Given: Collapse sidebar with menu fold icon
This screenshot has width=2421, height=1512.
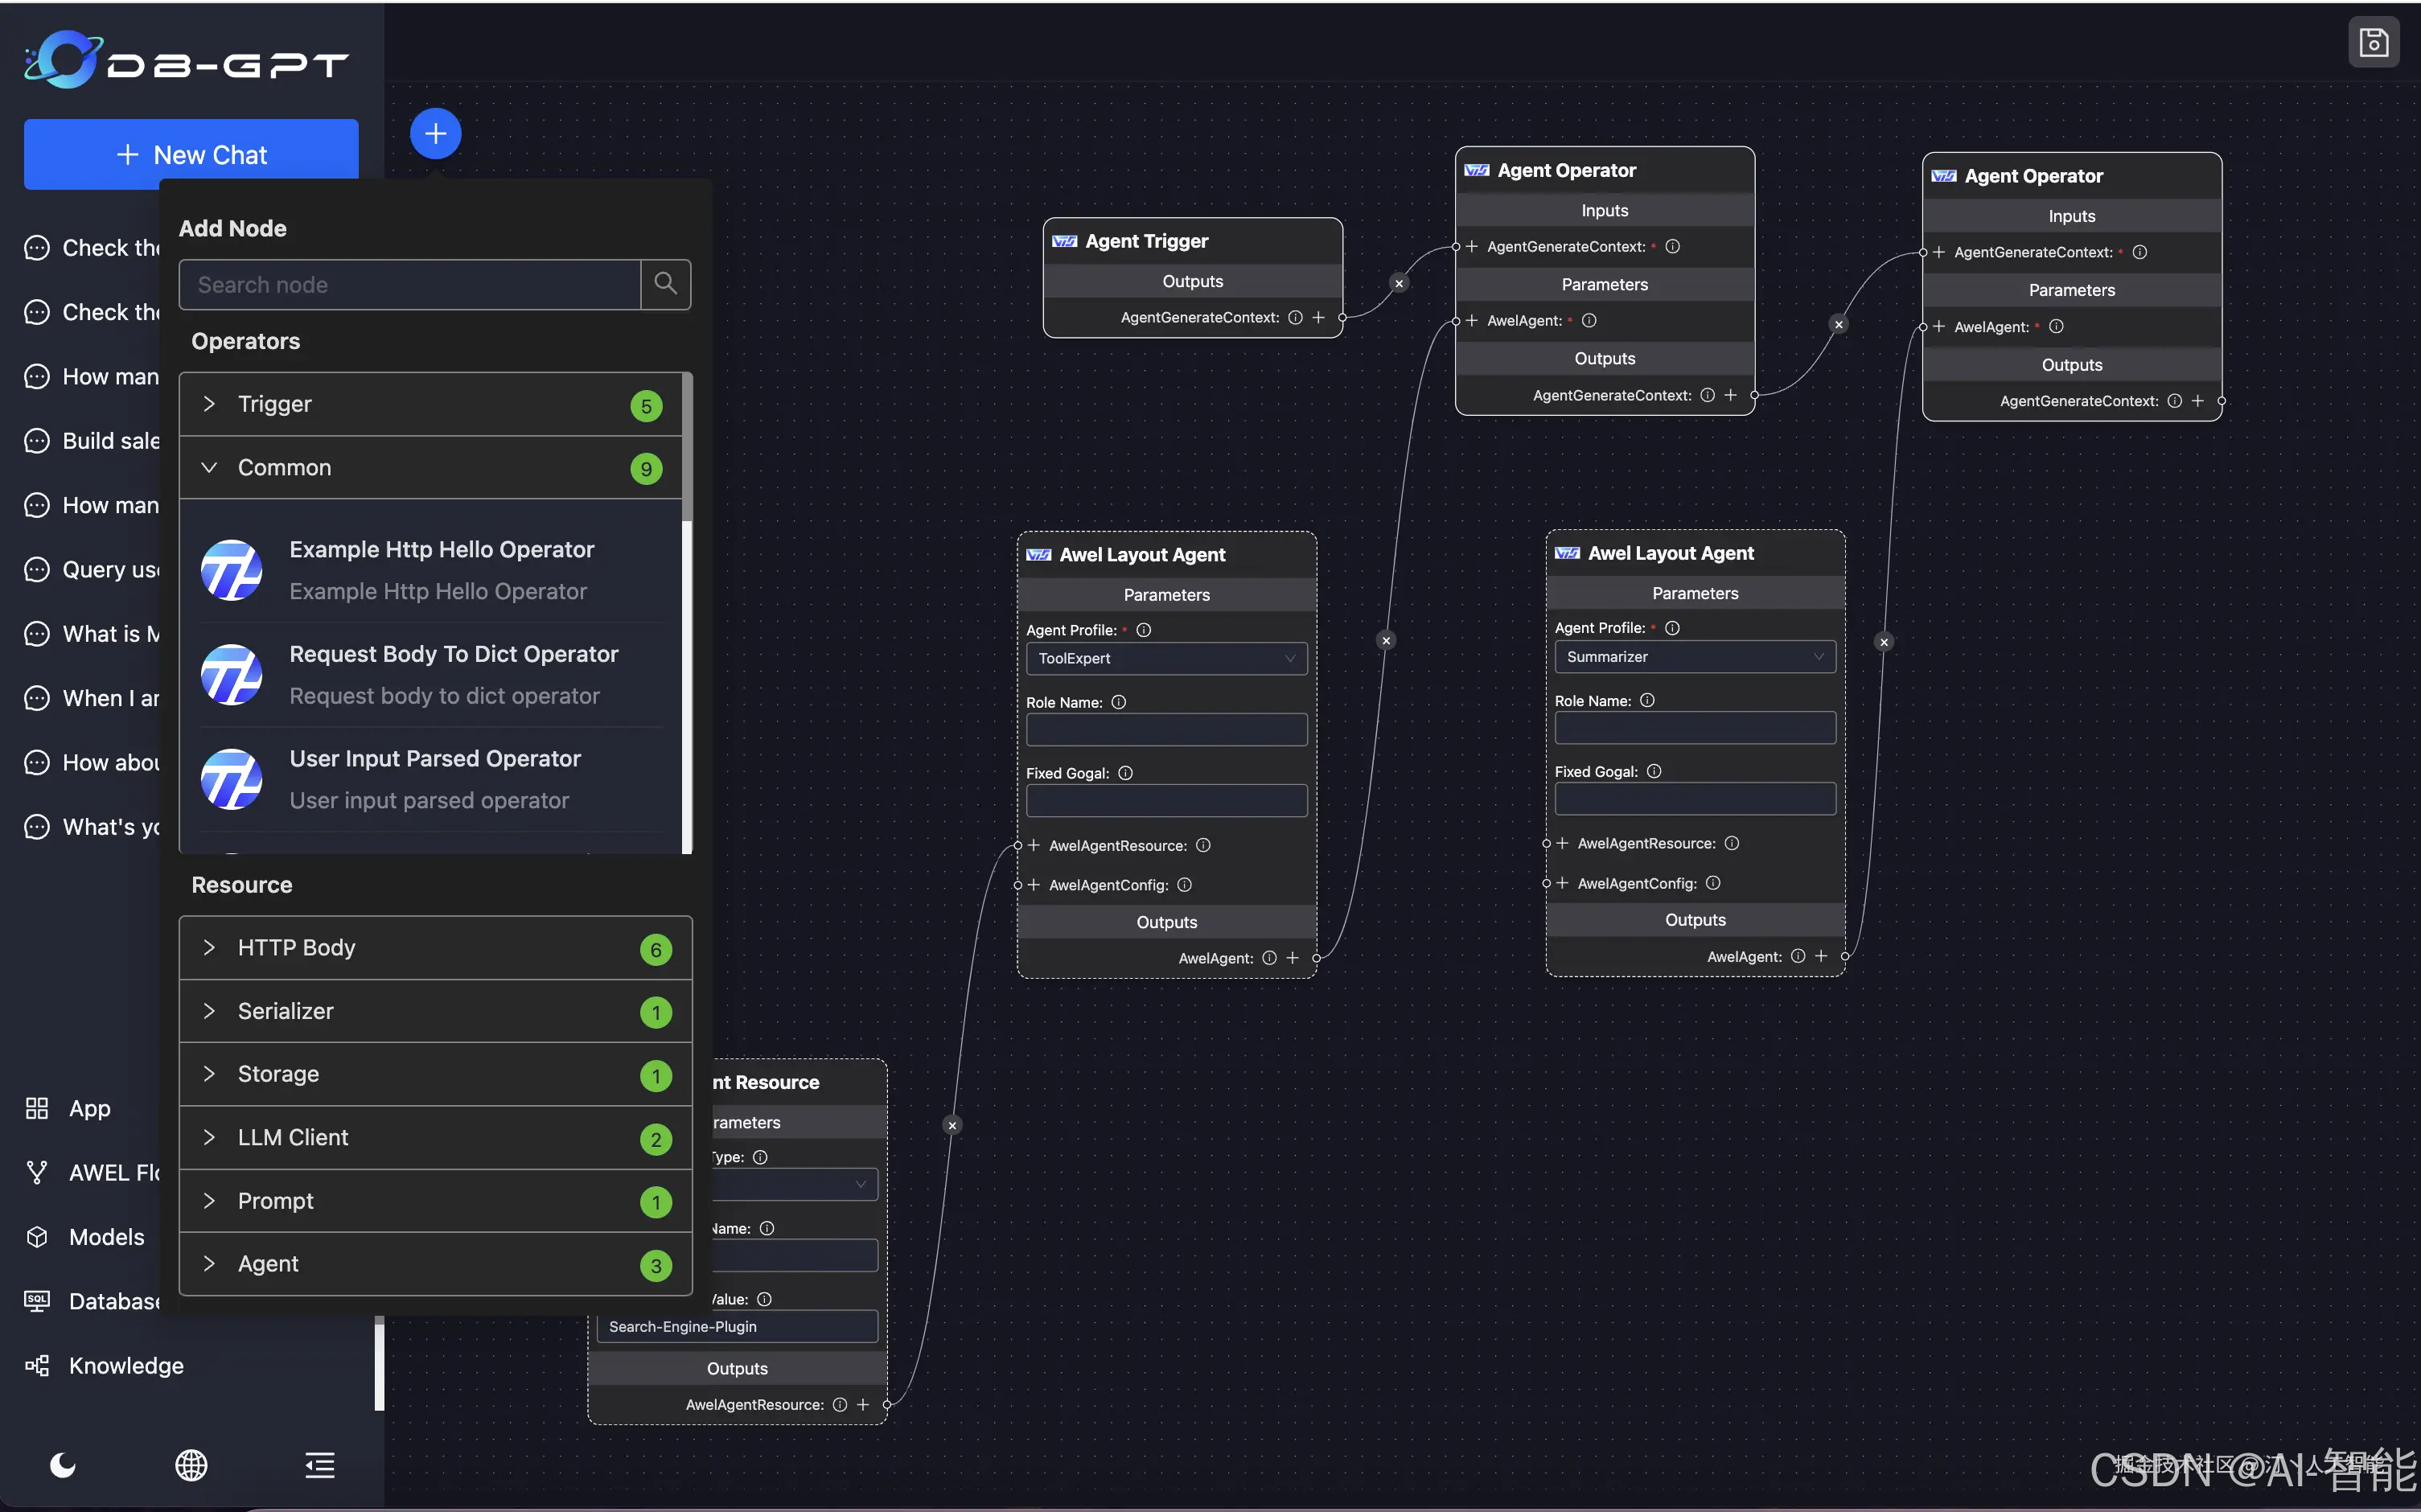Looking at the screenshot, I should (x=320, y=1465).
